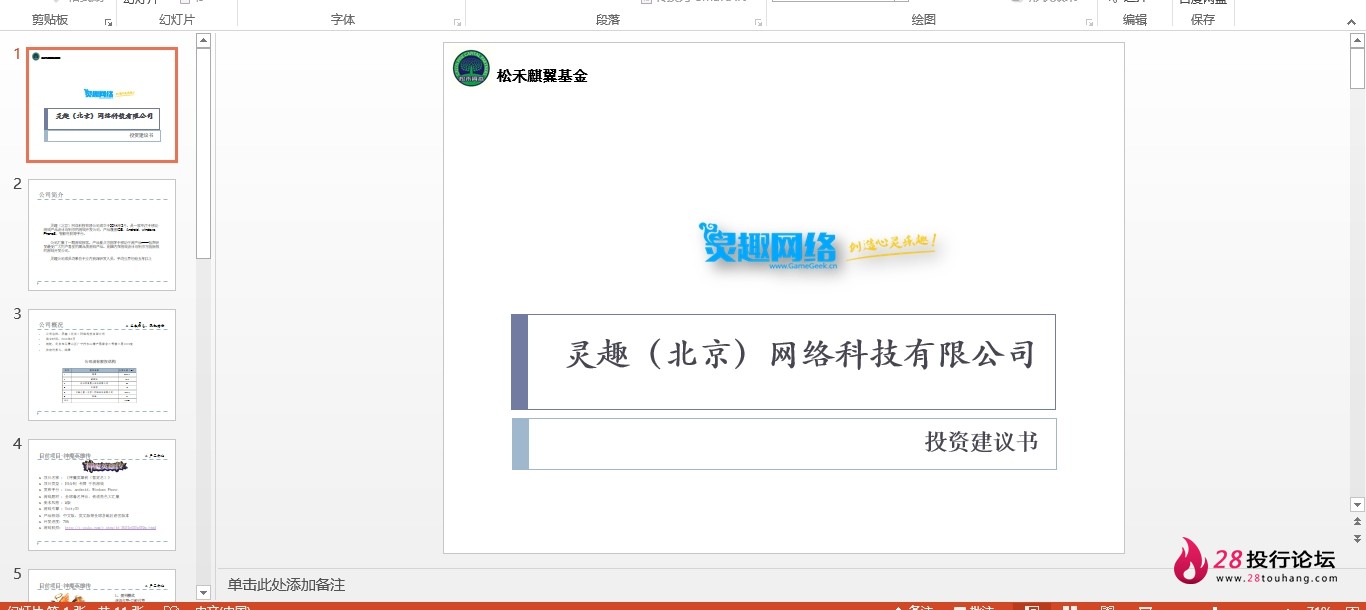Screen dimensions: 1366x610
Task: Select the partly visible slide 5 thumbnail
Action: pyautogui.click(x=102, y=585)
